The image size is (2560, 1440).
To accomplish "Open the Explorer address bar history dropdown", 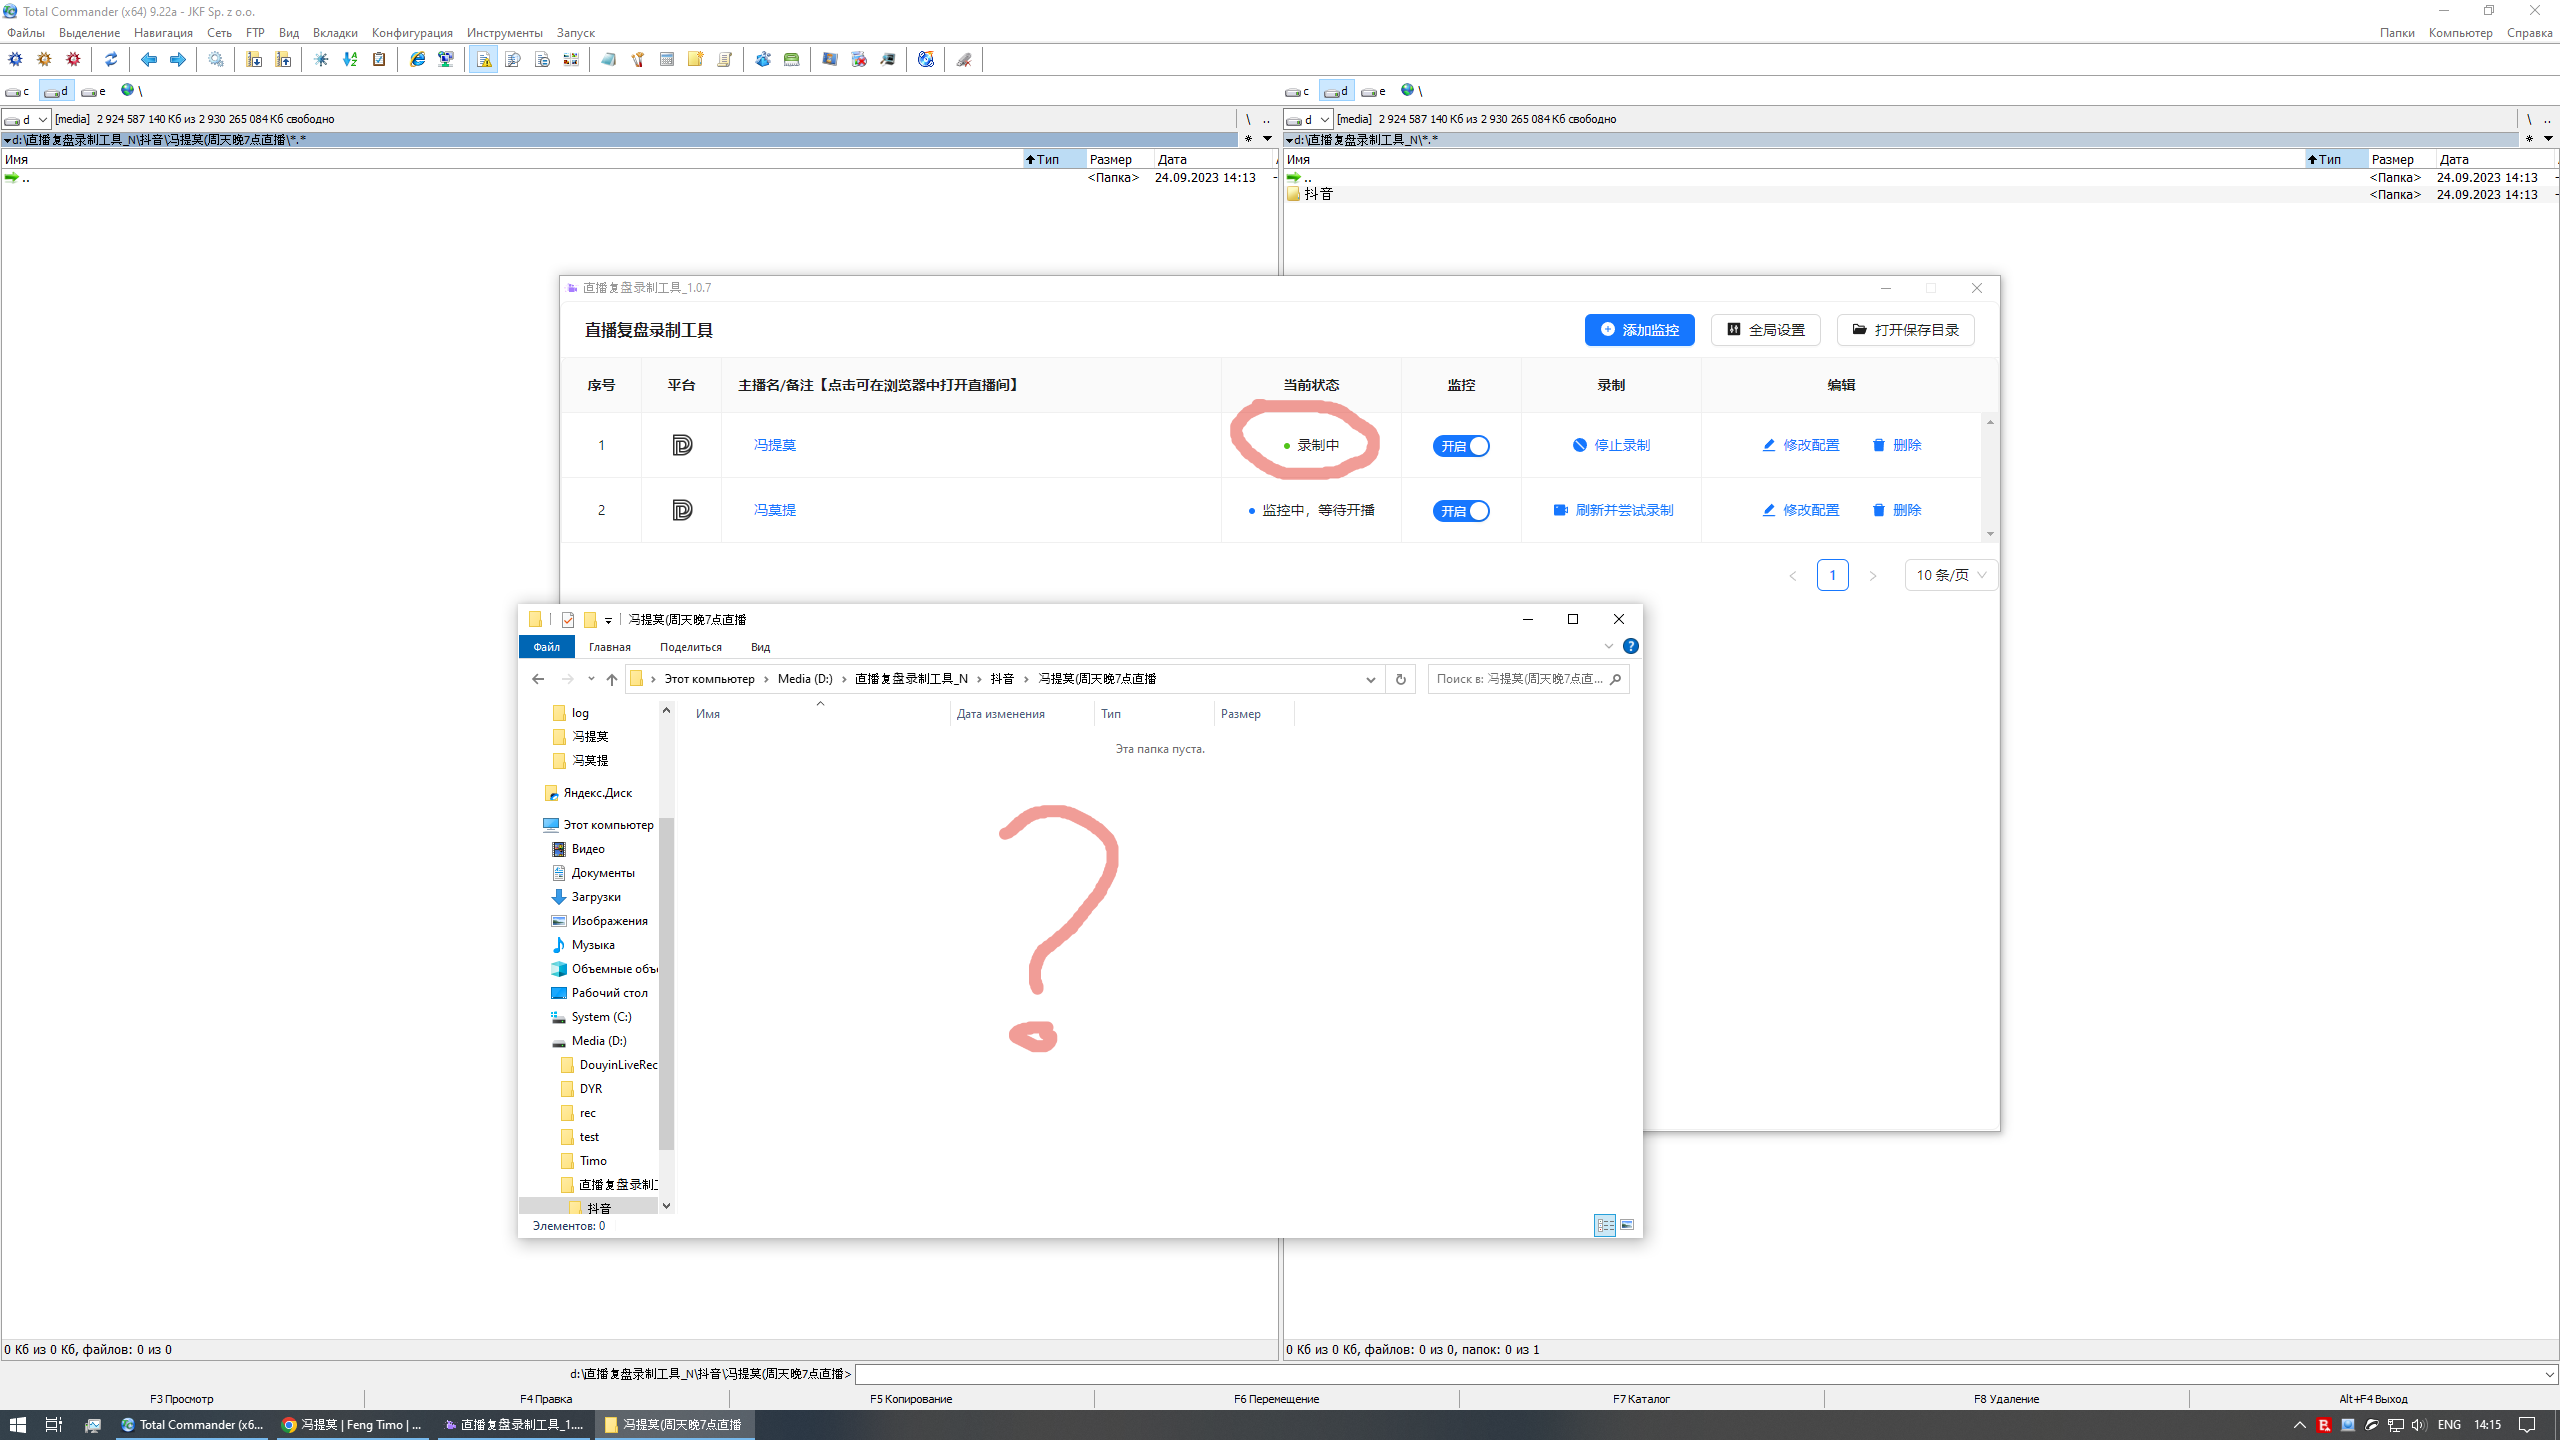I will click(1370, 679).
